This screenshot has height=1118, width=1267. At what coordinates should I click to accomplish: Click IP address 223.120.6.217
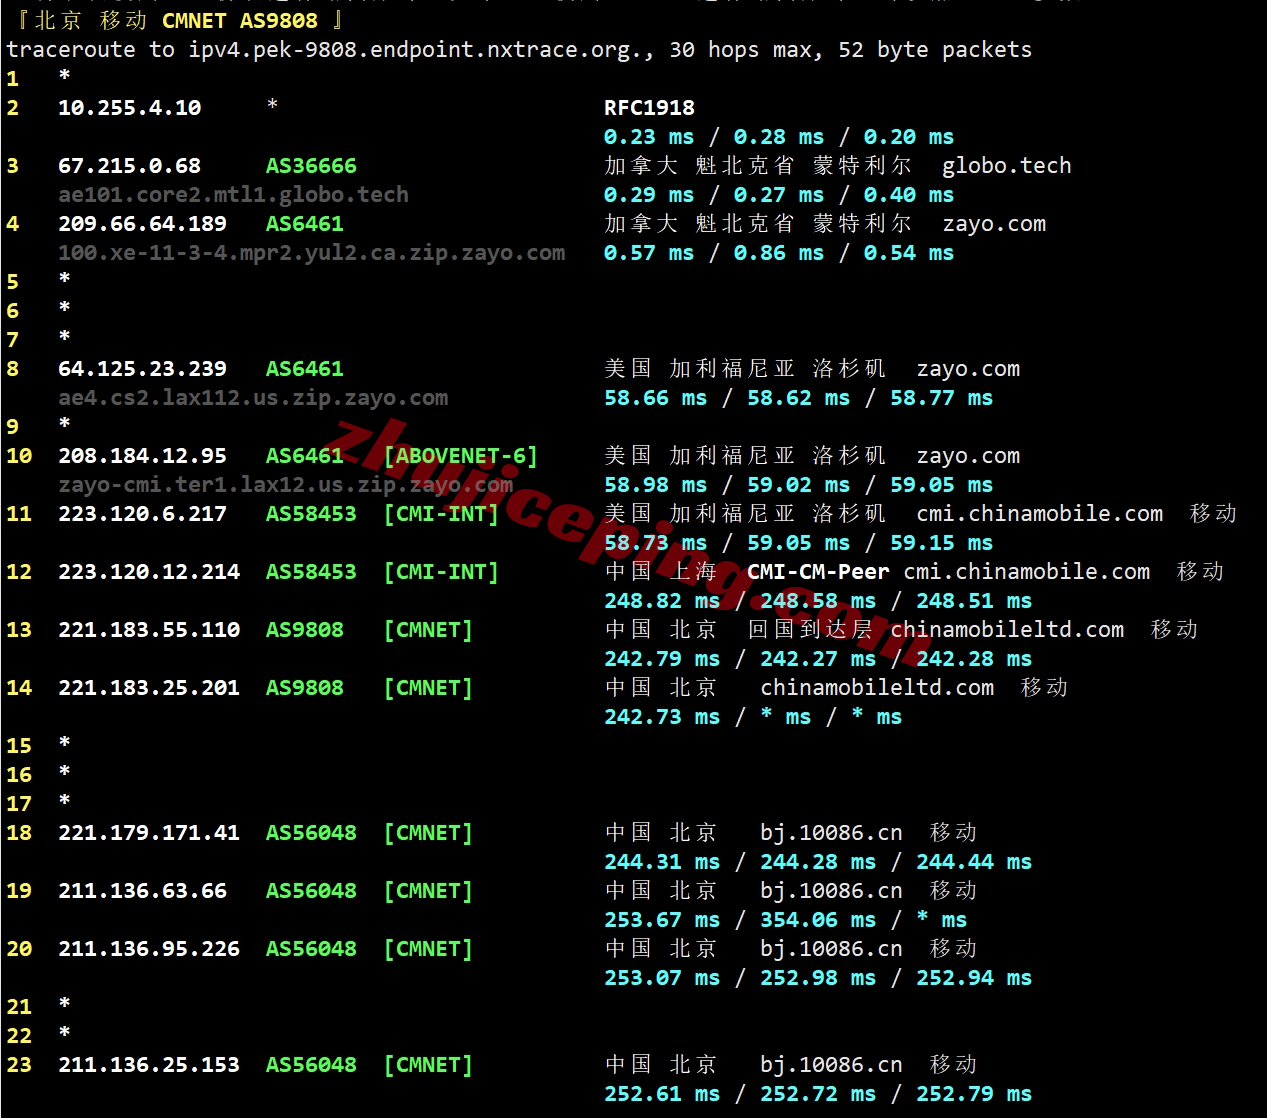coord(143,514)
